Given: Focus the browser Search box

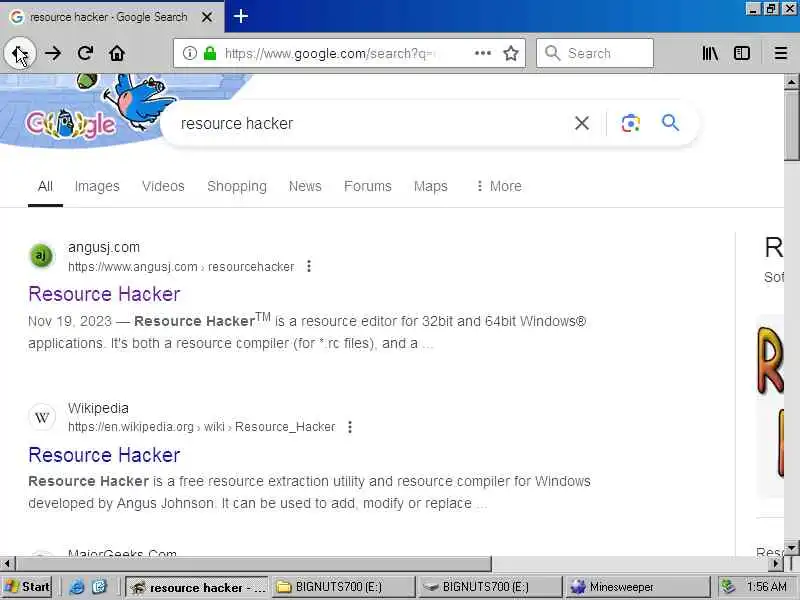Looking at the screenshot, I should [595, 53].
